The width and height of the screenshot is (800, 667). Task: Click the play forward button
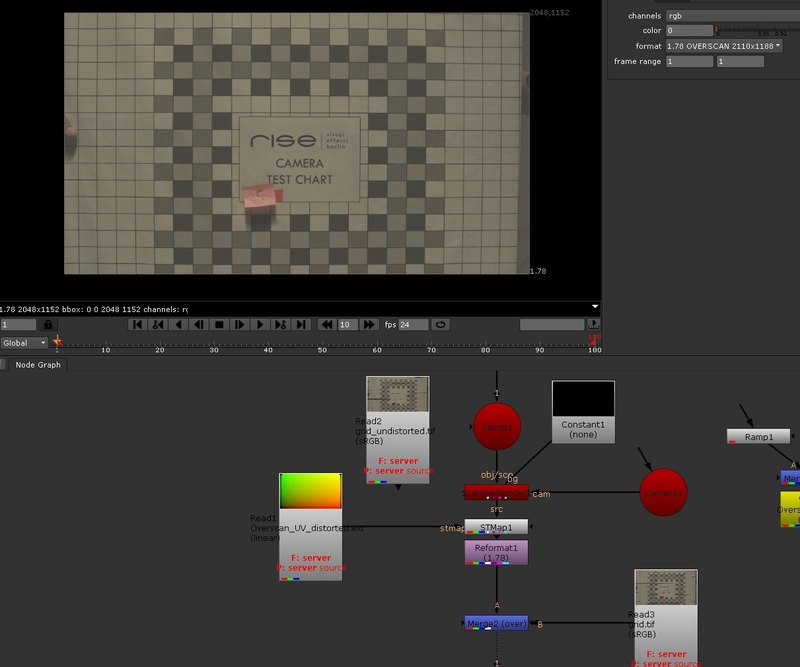click(260, 325)
